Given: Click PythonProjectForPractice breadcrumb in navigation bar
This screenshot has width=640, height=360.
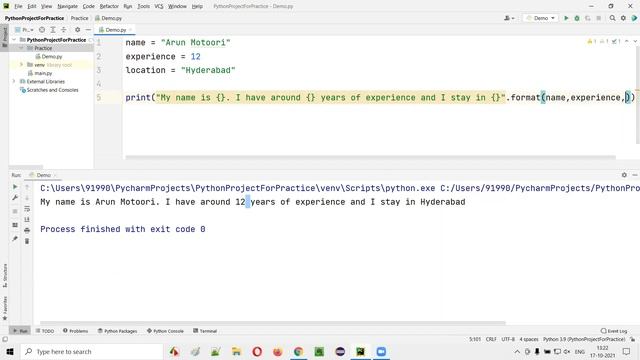Looking at the screenshot, I should click(34, 18).
